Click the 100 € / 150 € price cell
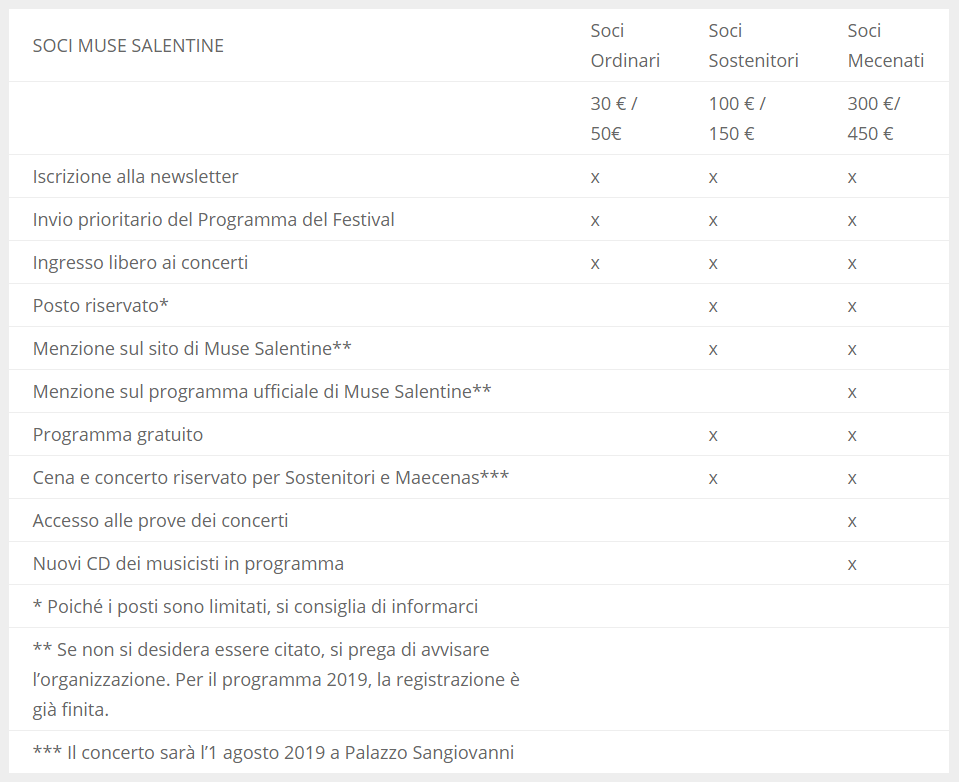The height and width of the screenshot is (782, 959). [x=737, y=118]
